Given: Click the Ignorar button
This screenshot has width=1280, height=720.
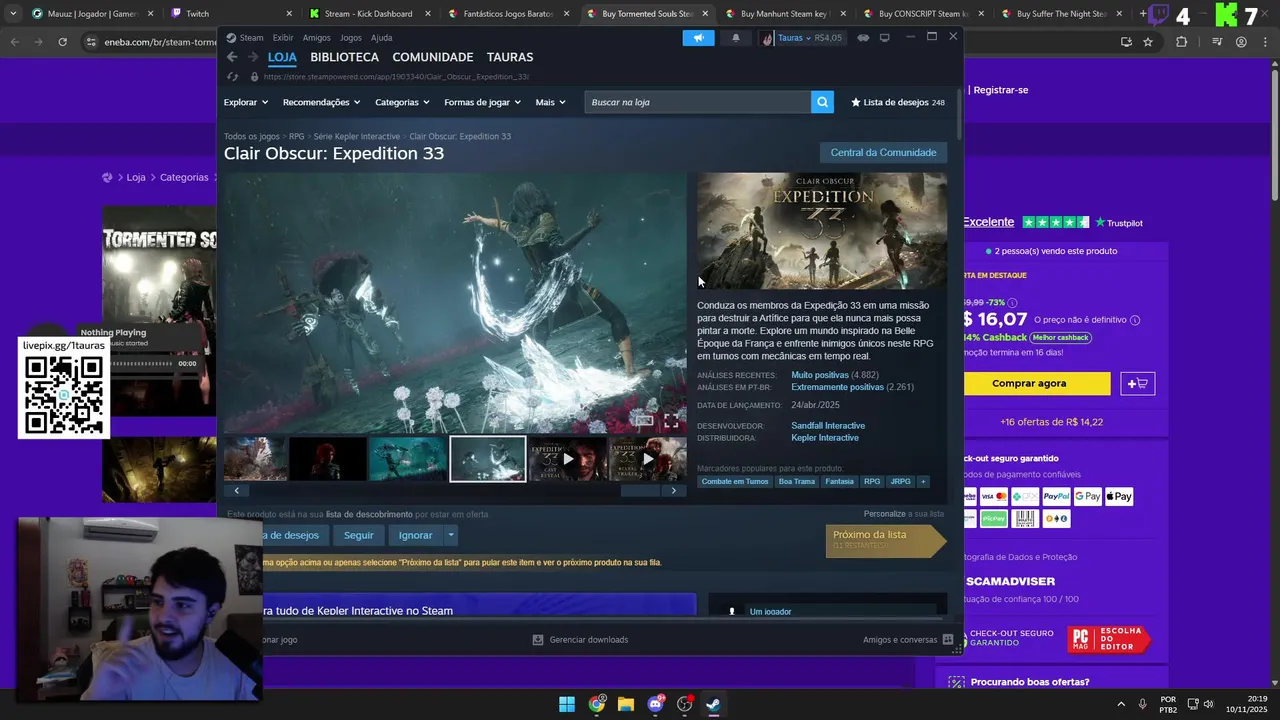Looking at the screenshot, I should 416,535.
